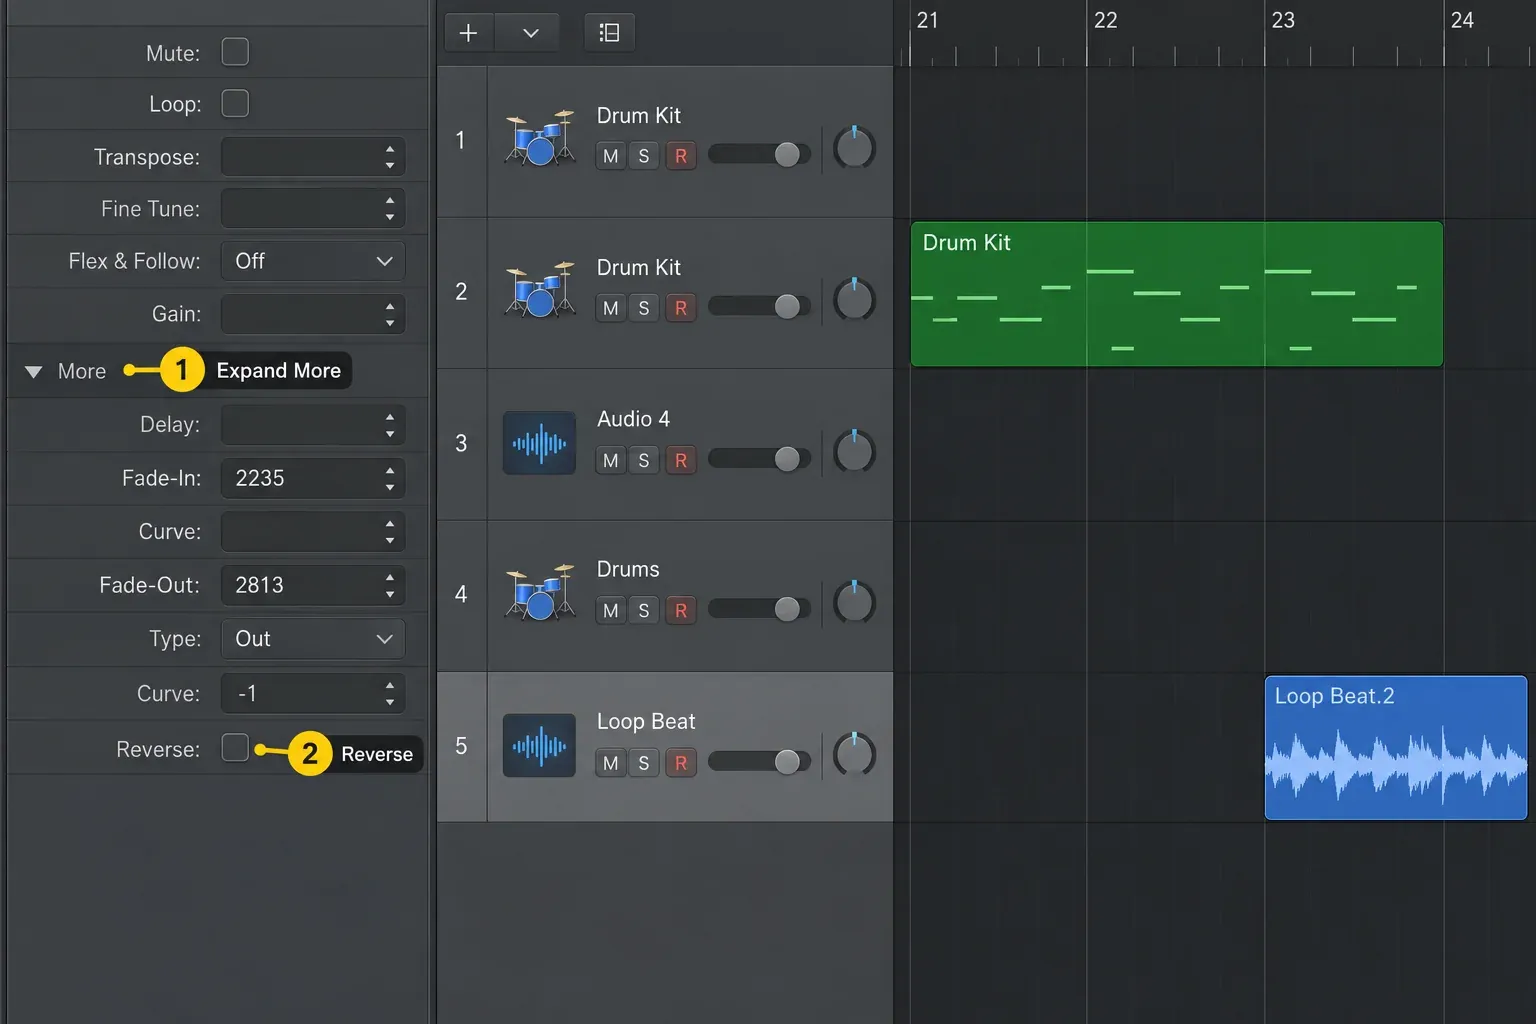Click volume slider on Loop Beat track
1536x1024 pixels.
pyautogui.click(x=759, y=762)
